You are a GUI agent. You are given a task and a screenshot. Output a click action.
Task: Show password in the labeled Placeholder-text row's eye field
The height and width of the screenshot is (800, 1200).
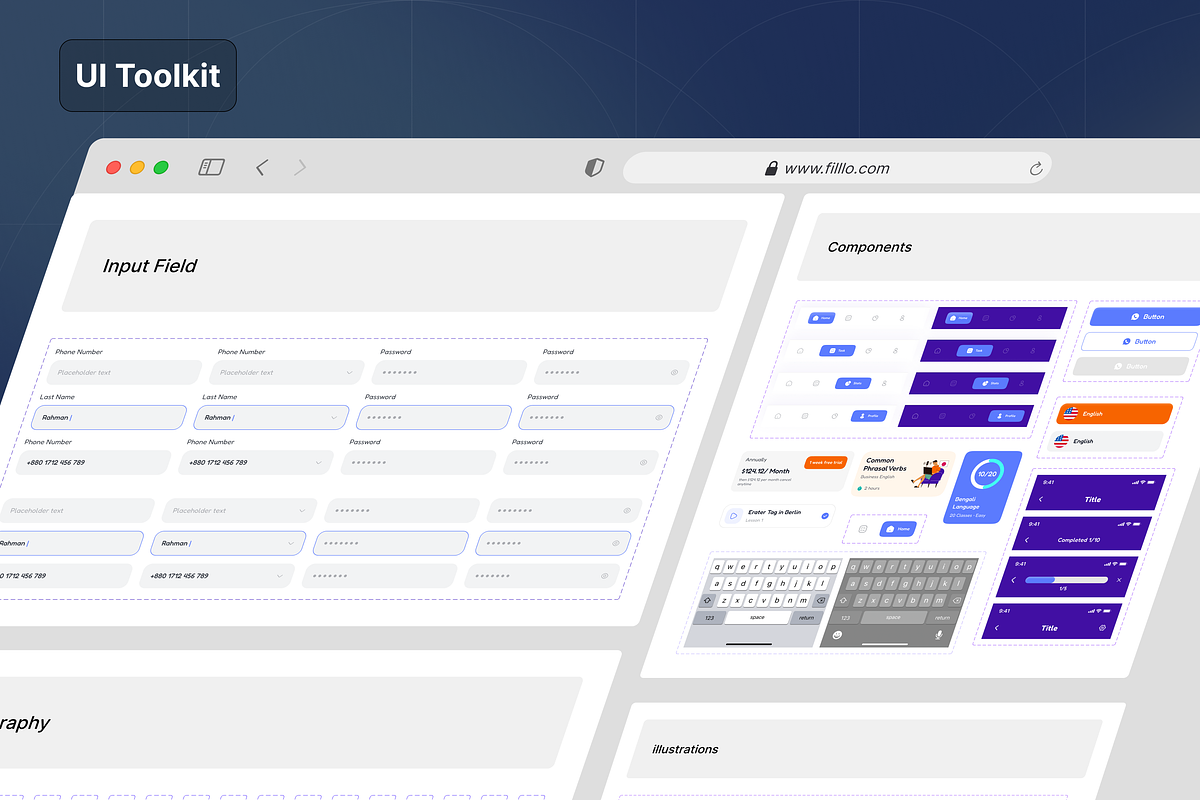pyautogui.click(x=675, y=372)
